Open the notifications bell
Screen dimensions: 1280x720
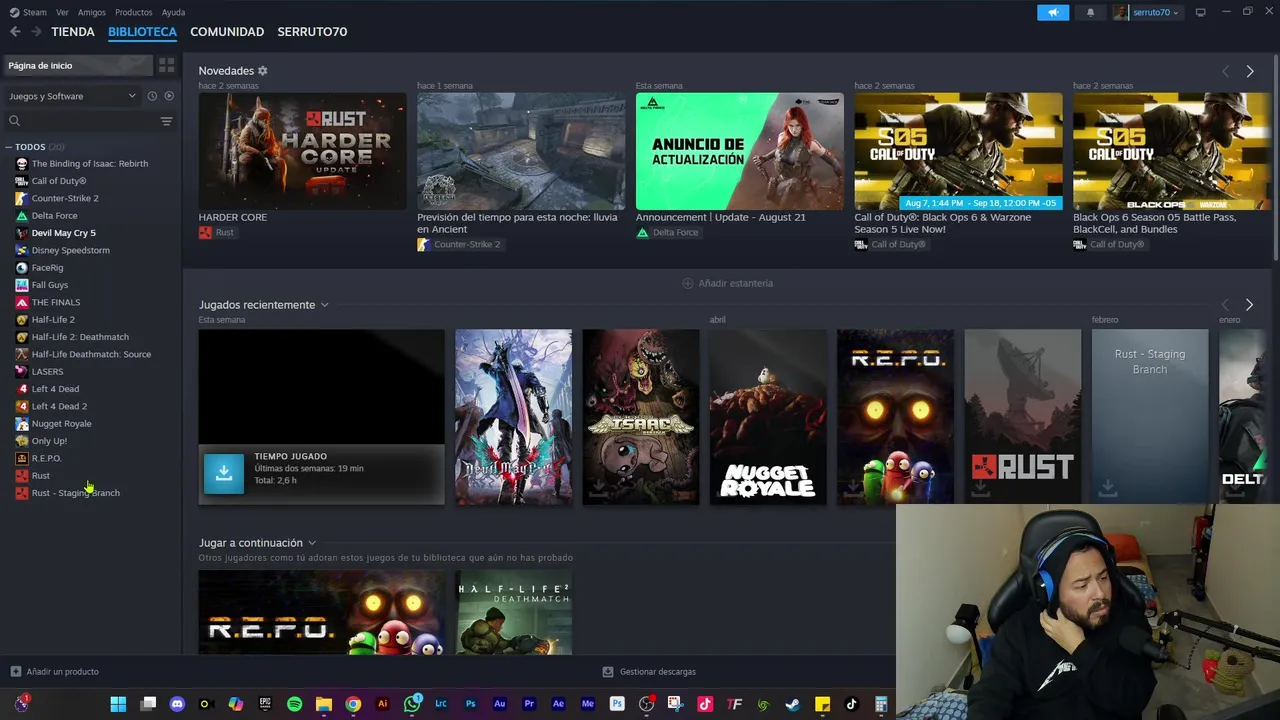click(1090, 12)
